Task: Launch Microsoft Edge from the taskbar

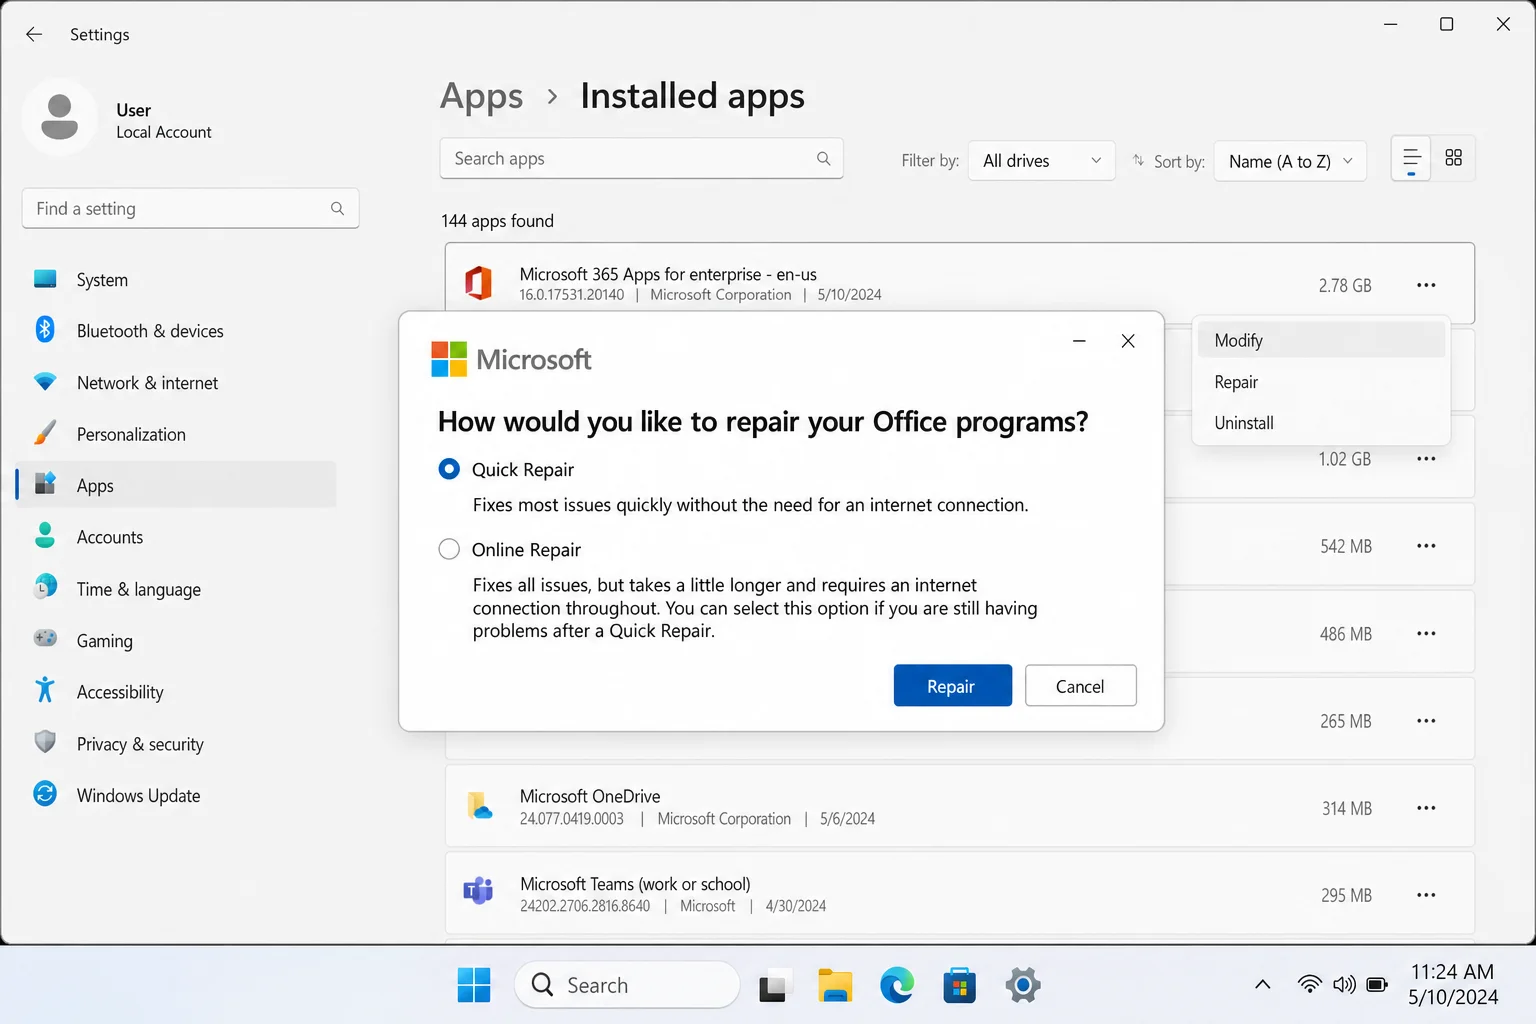Action: 897,986
